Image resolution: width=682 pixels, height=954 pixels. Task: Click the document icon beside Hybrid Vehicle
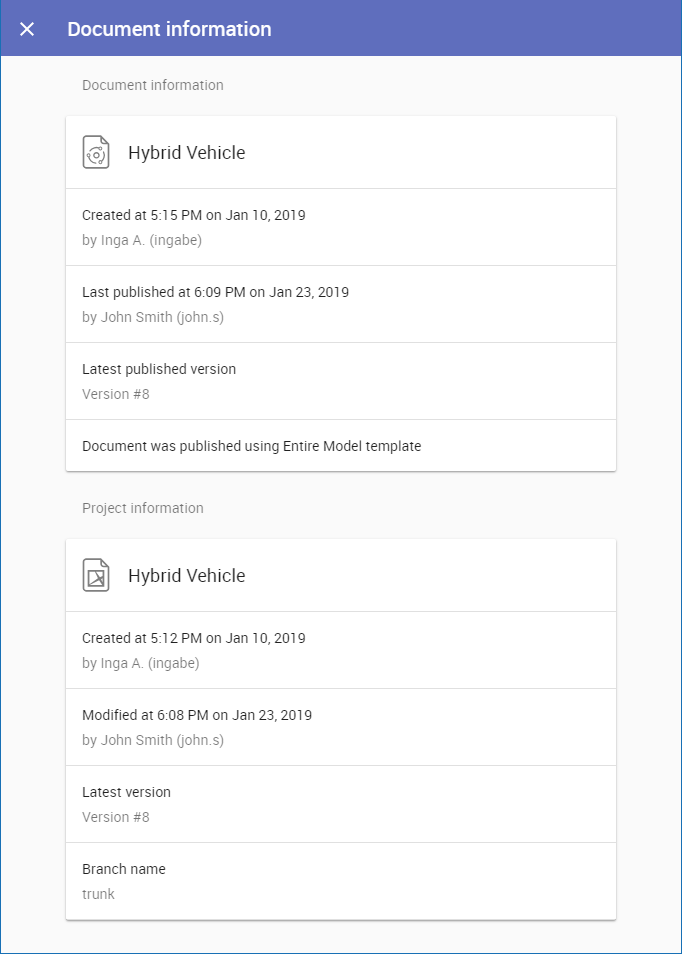[96, 153]
